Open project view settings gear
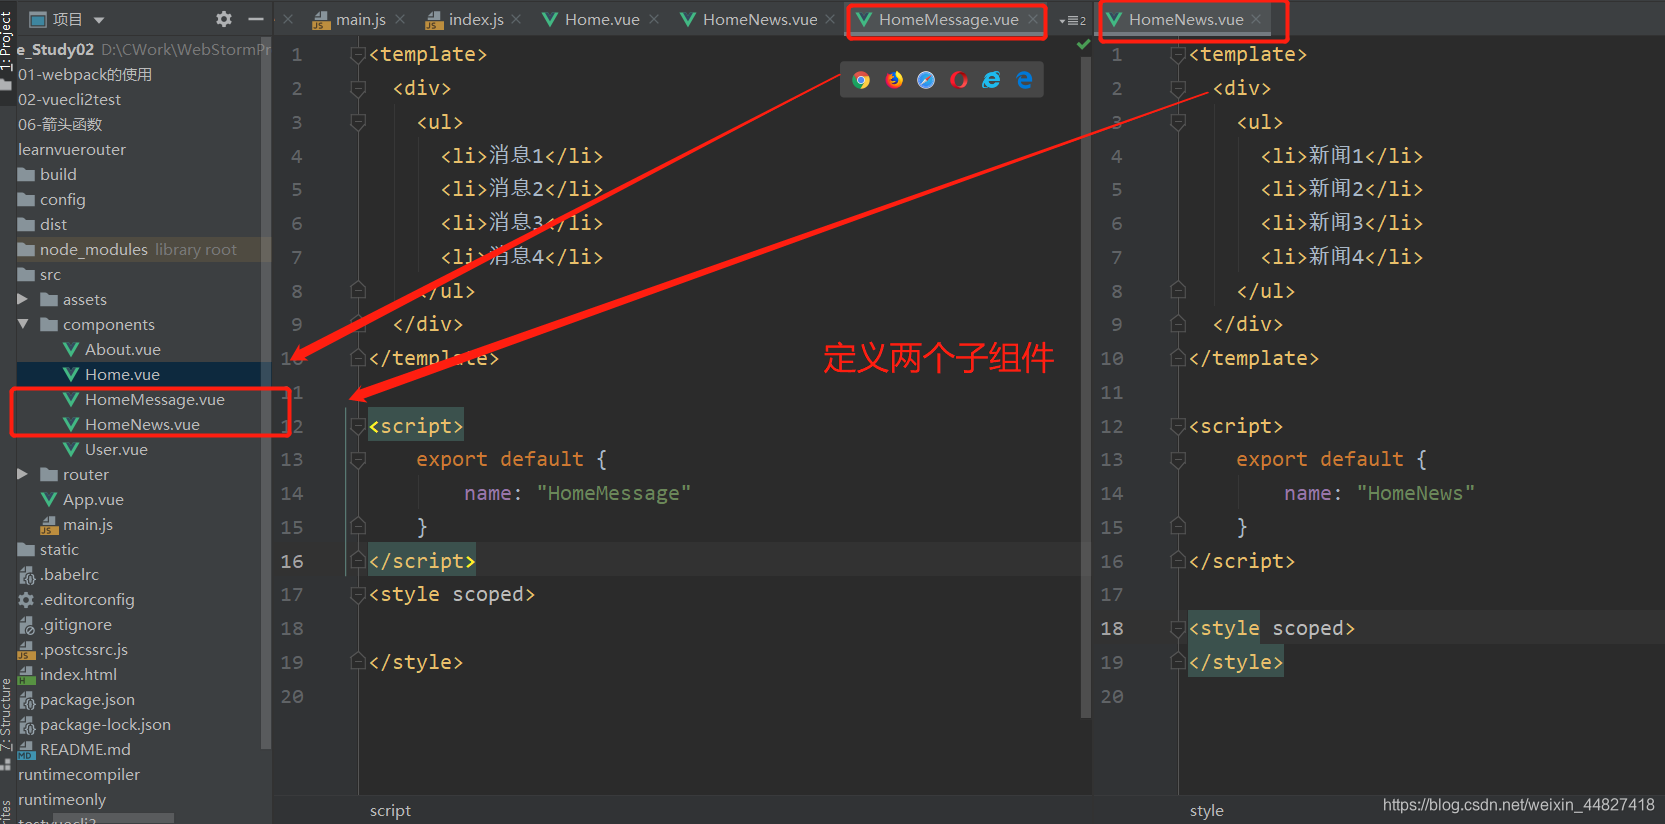The image size is (1665, 824). tap(224, 19)
